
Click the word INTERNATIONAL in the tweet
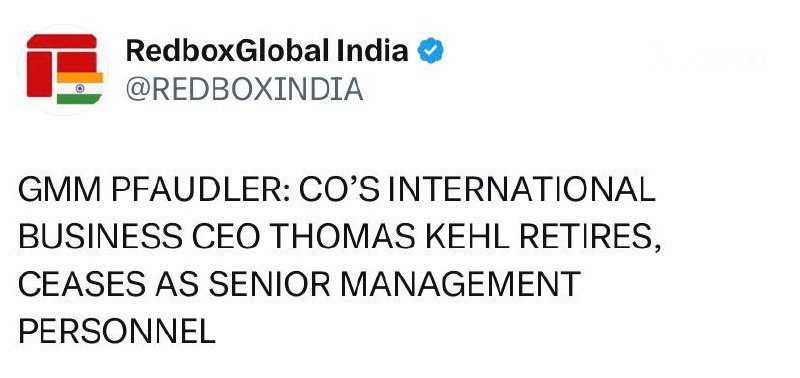click(x=521, y=190)
